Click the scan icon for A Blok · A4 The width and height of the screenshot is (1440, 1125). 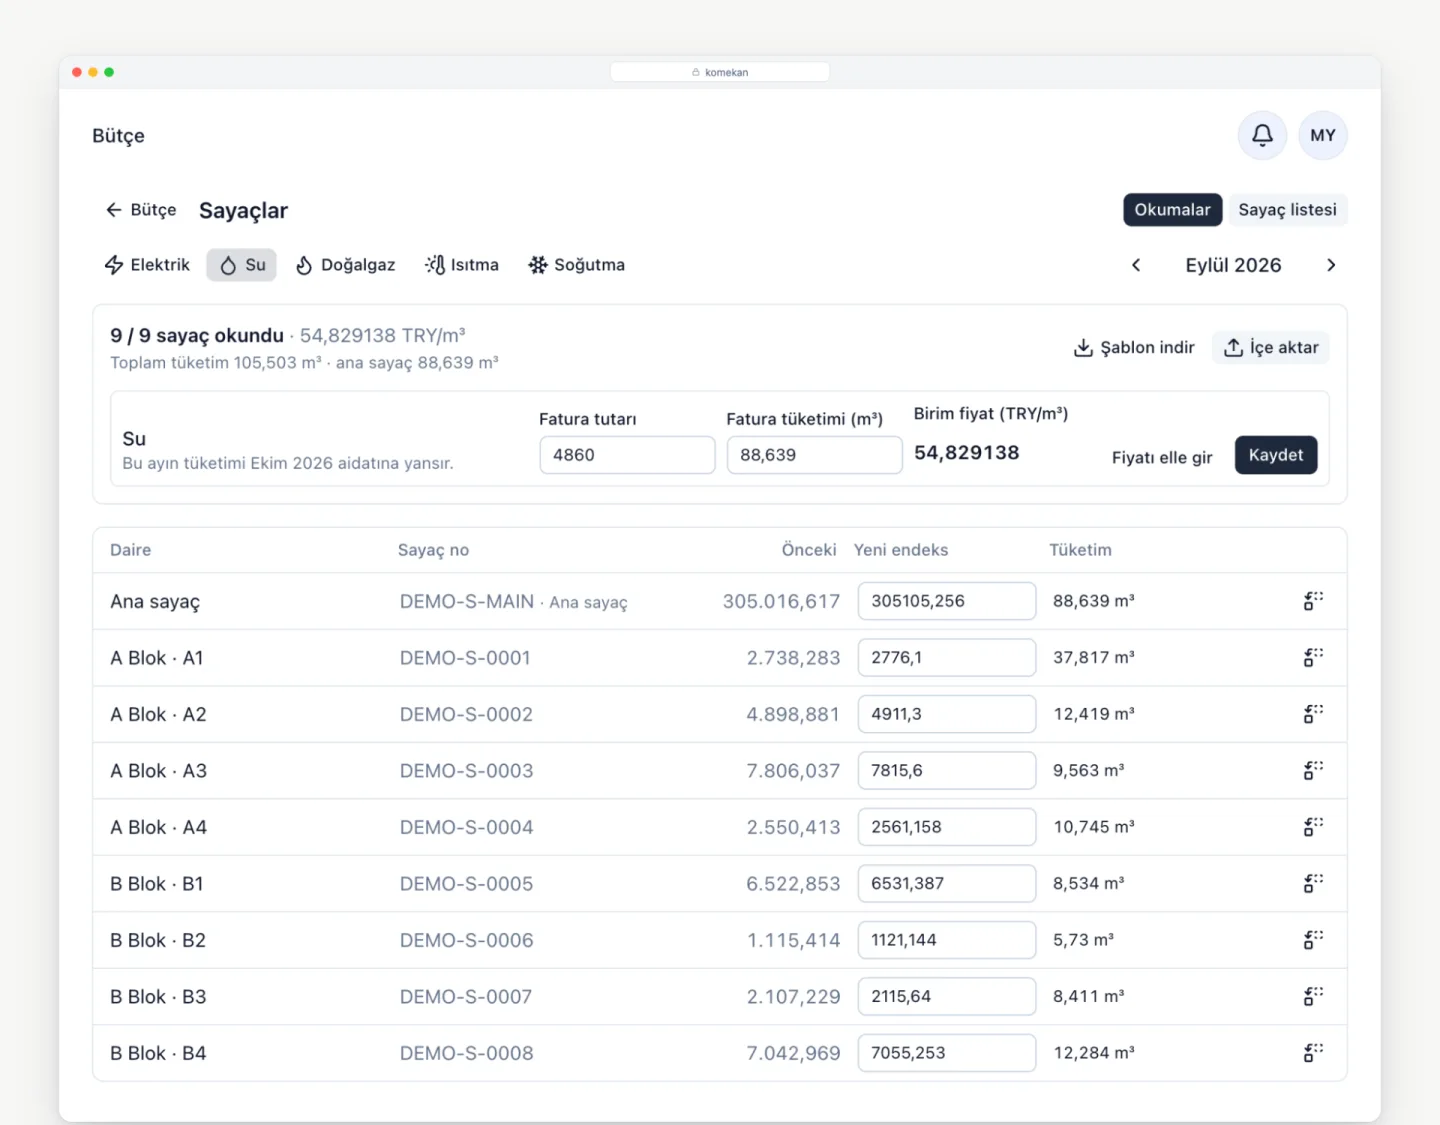[1313, 827]
